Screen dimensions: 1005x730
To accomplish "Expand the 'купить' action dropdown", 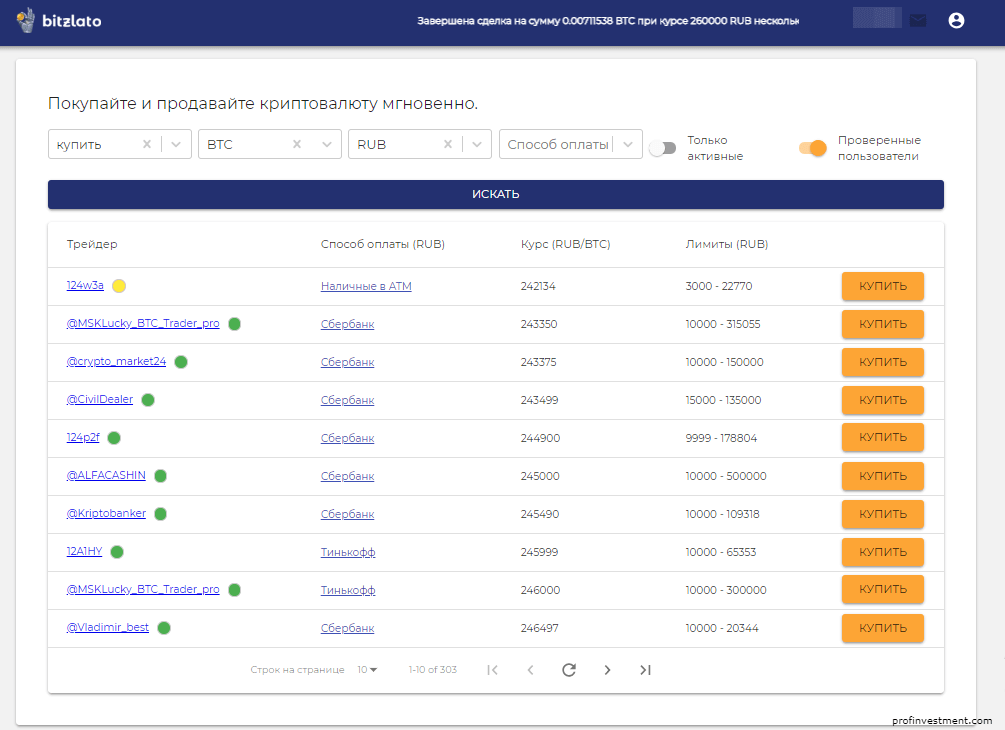I will 176,144.
